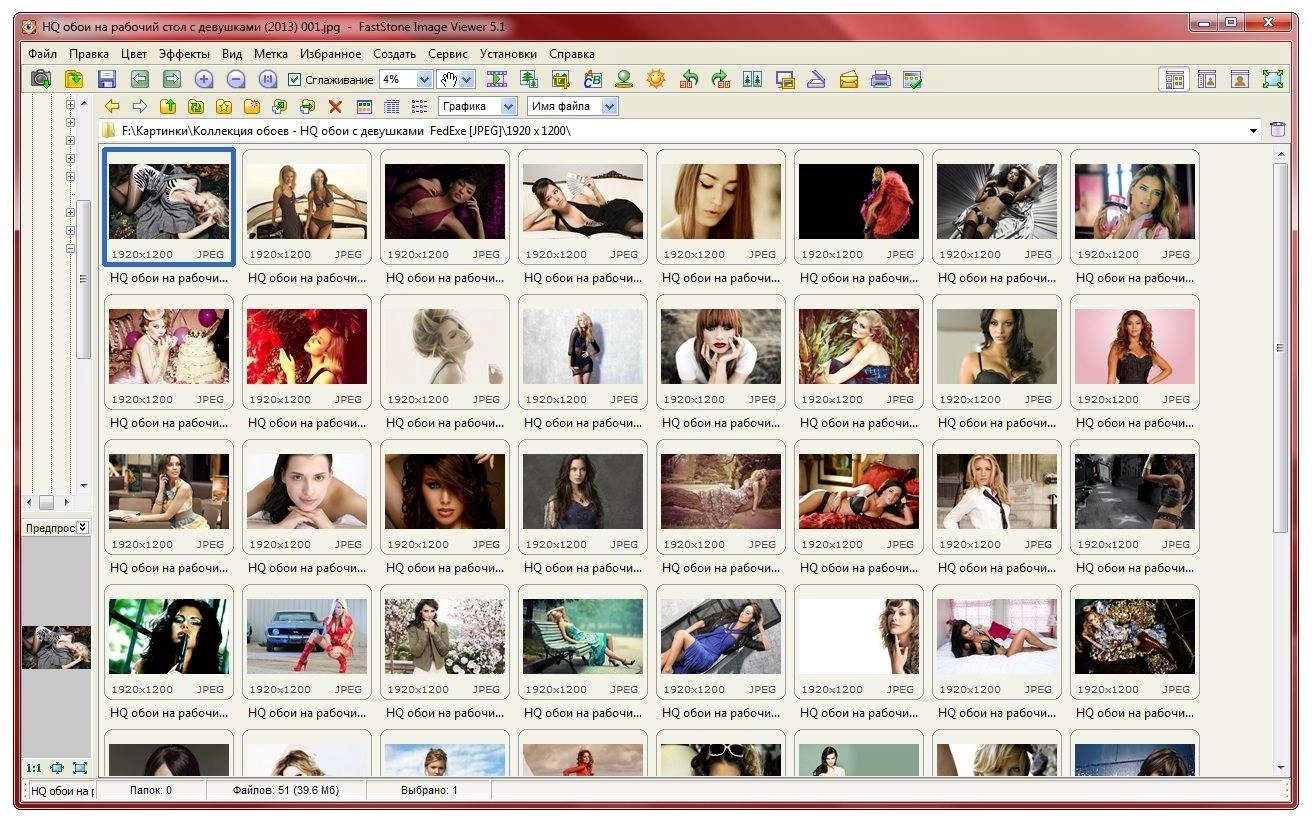The width and height of the screenshot is (1316, 829).
Task: Switch to list view mode icon
Action: [420, 106]
